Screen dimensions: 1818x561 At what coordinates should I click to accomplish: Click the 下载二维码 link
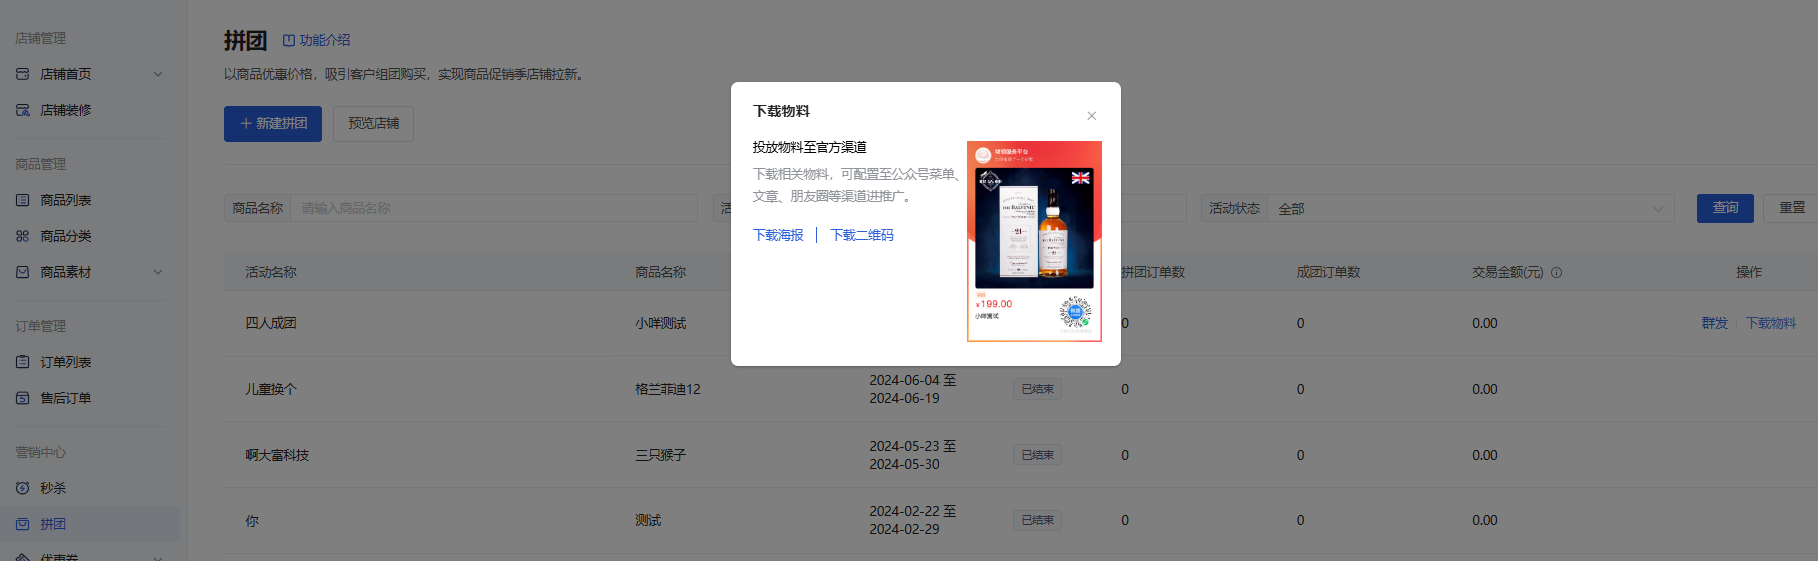tap(862, 235)
